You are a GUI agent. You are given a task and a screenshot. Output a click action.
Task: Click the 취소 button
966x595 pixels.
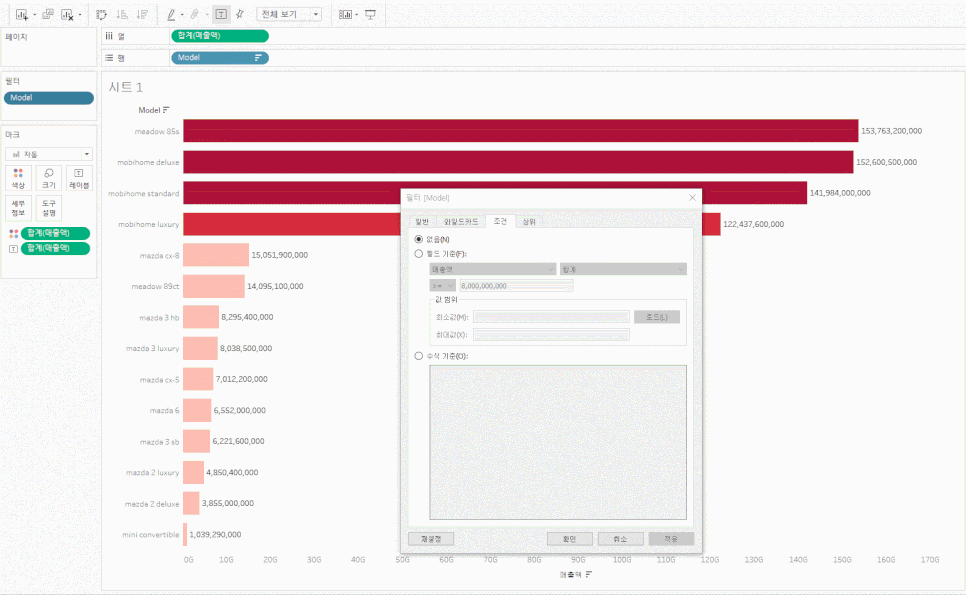click(x=620, y=539)
